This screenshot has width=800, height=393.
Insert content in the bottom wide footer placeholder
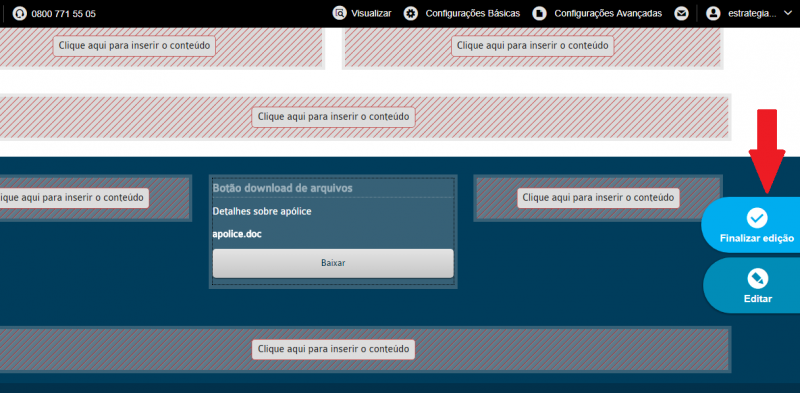[333, 349]
